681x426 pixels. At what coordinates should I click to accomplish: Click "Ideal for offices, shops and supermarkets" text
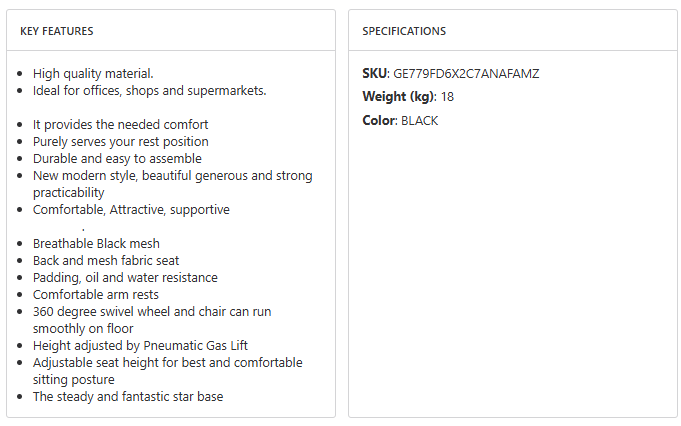[x=149, y=91]
